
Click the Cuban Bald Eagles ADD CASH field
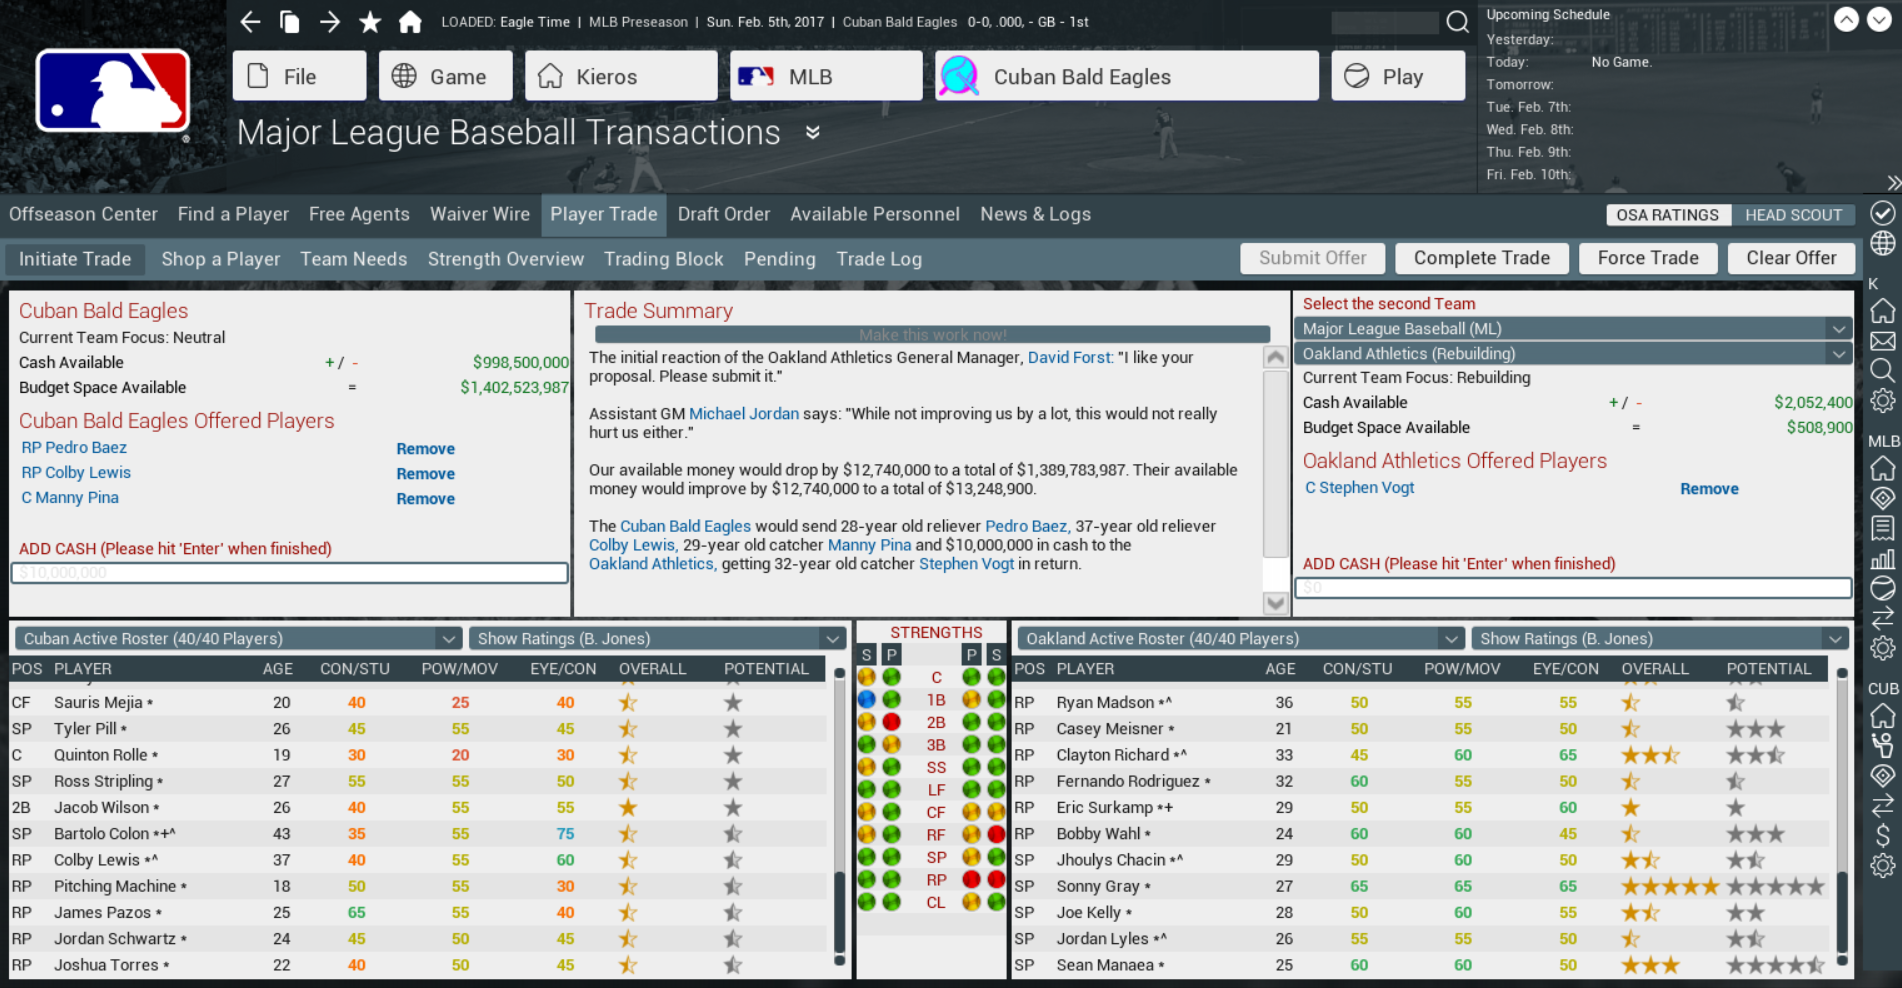pos(289,573)
